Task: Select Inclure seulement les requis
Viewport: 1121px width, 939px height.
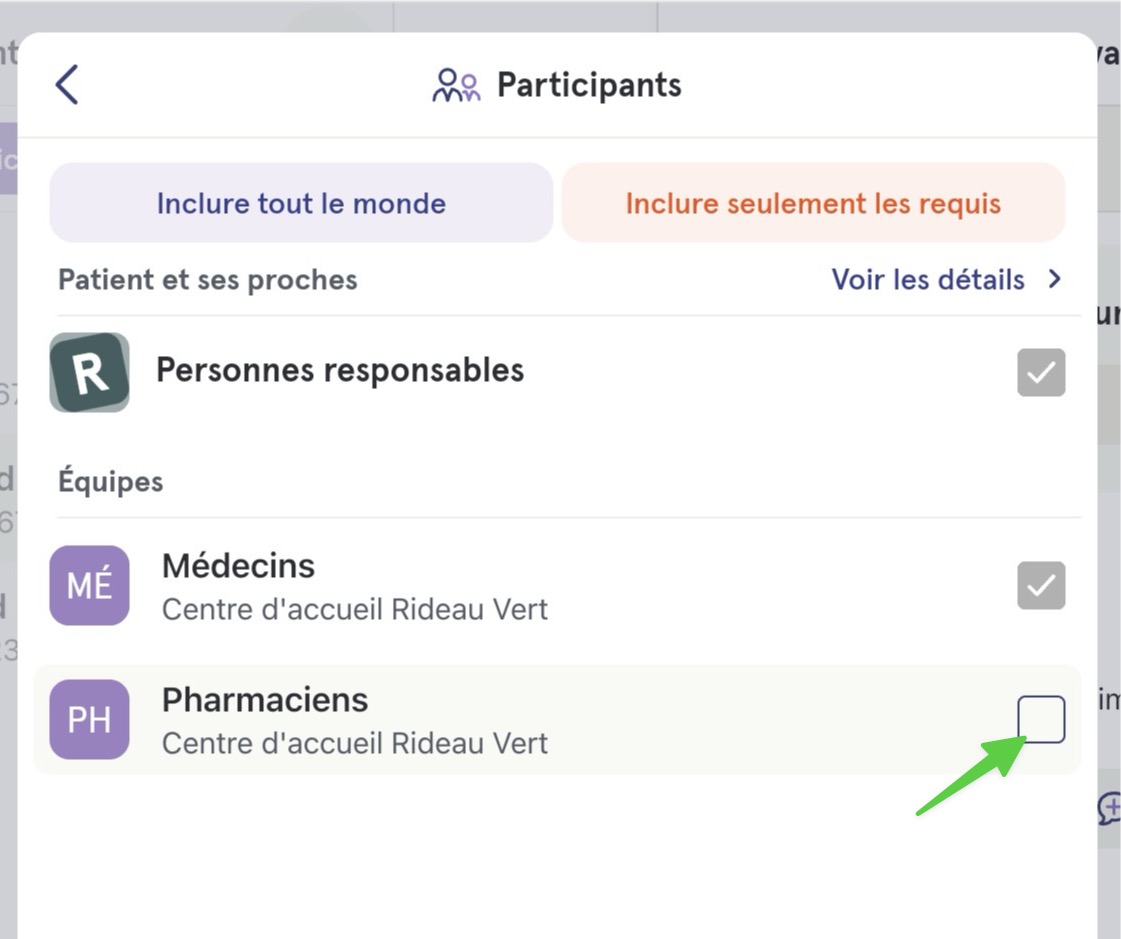Action: pyautogui.click(x=813, y=203)
